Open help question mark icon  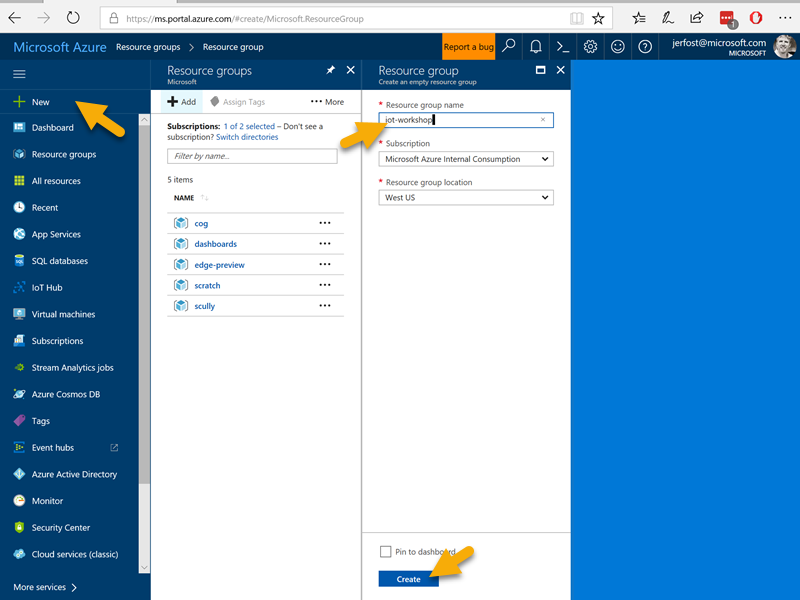(645, 46)
